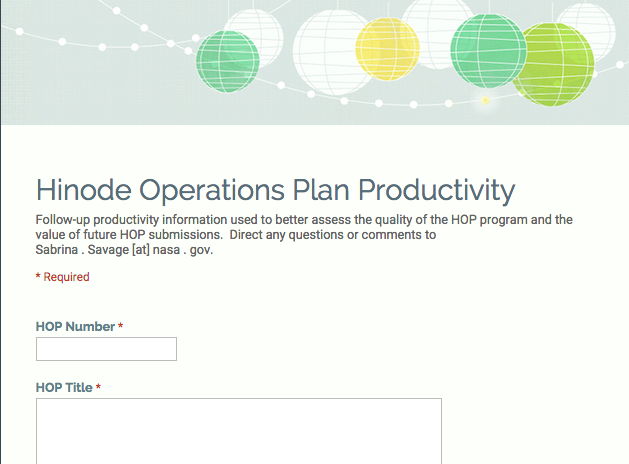Click the HOP Title field label

(64, 388)
